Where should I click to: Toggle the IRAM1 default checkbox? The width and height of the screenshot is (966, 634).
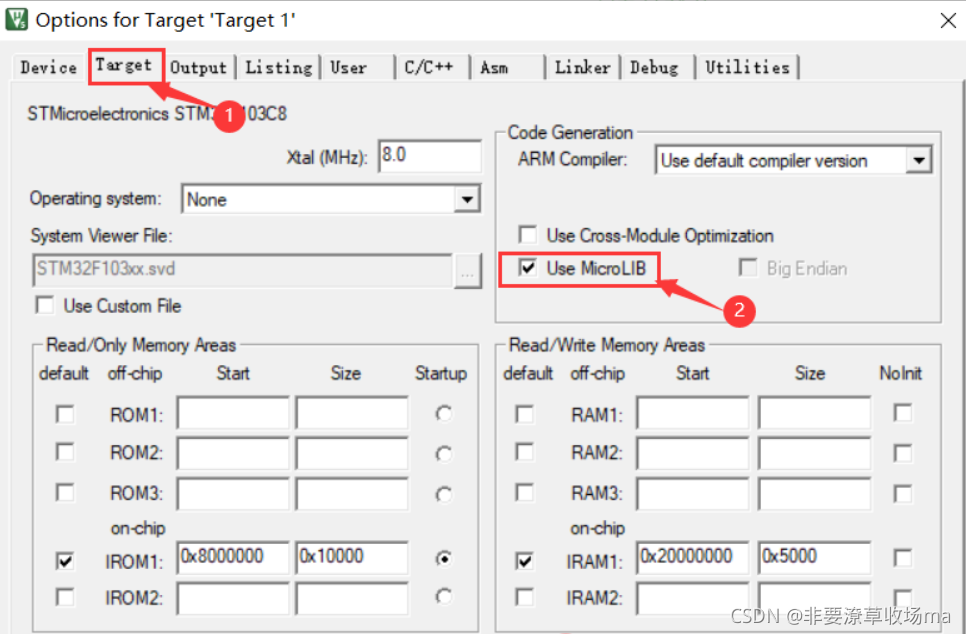[x=524, y=561]
